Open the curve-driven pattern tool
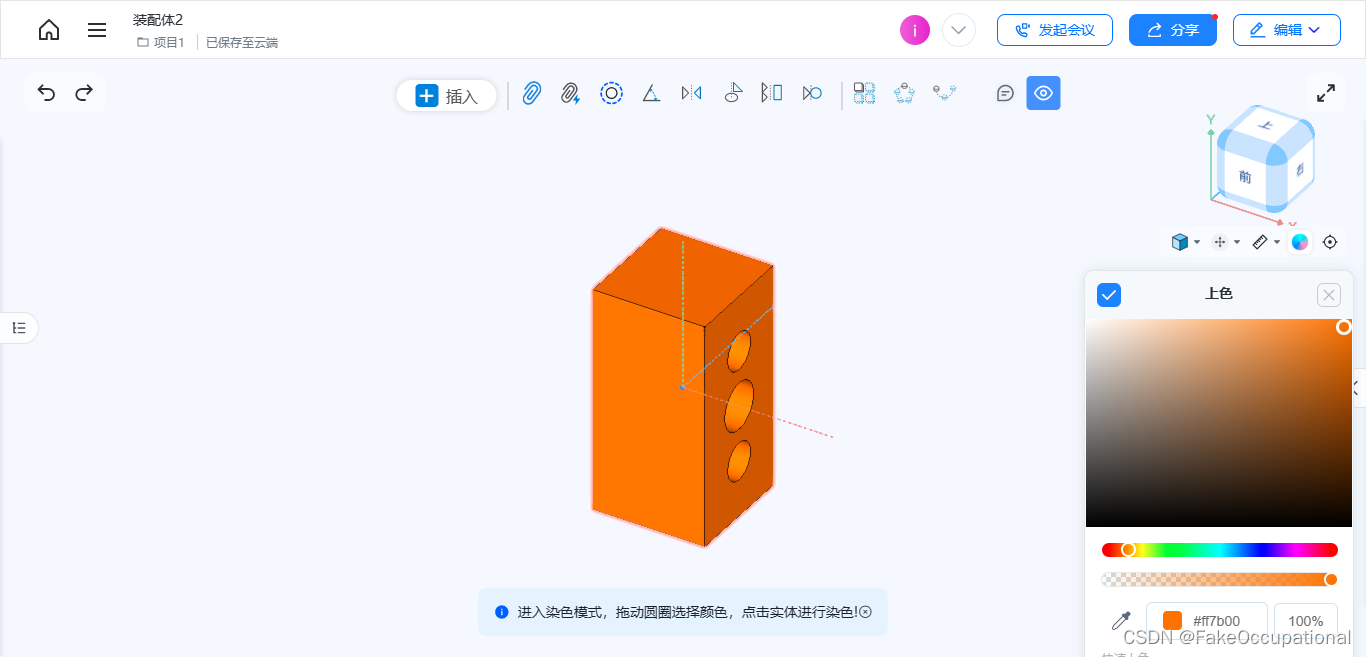This screenshot has width=1366, height=657. [x=944, y=93]
